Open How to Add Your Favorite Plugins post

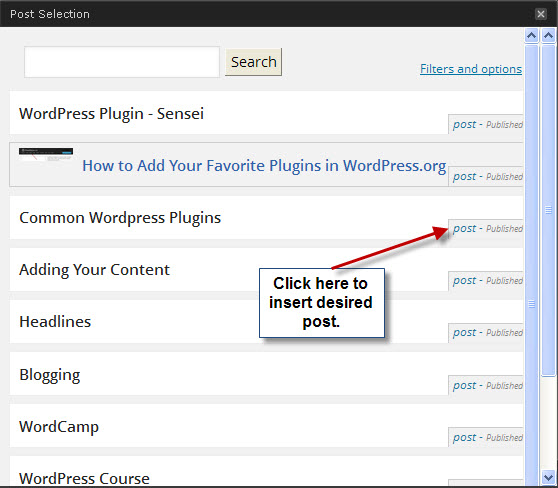pyautogui.click(x=264, y=166)
